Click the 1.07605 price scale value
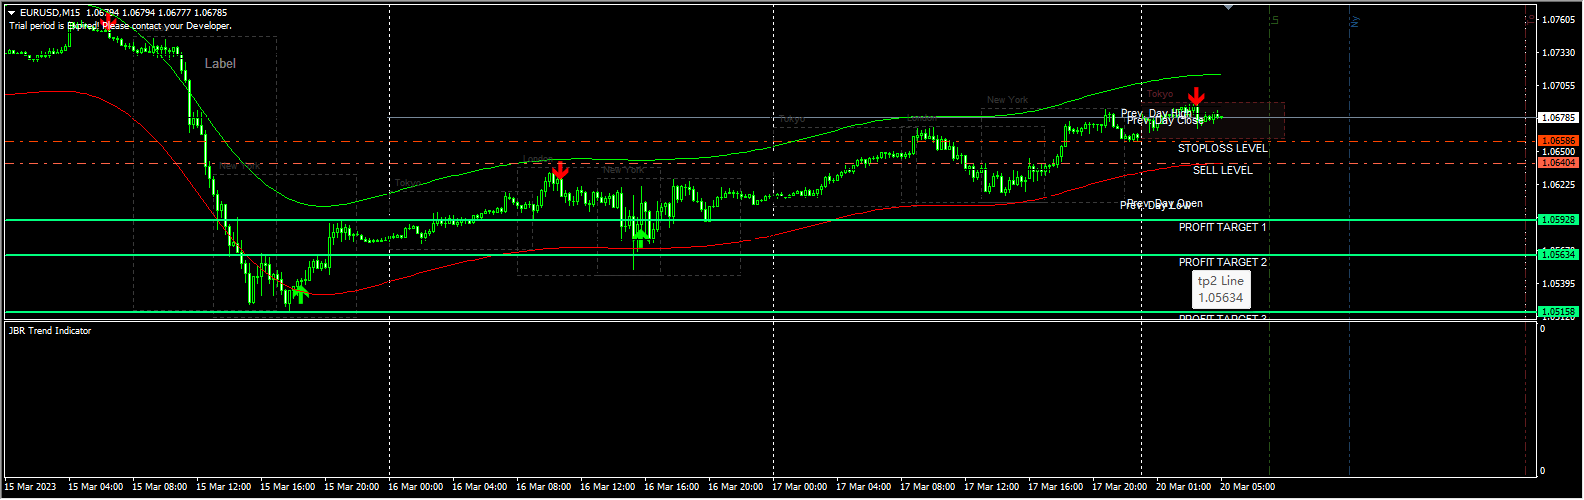 1559,20
